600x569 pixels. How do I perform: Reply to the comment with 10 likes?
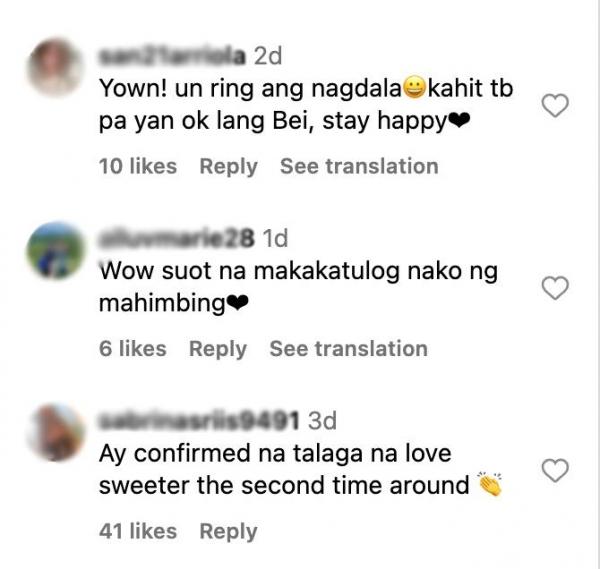tap(228, 167)
